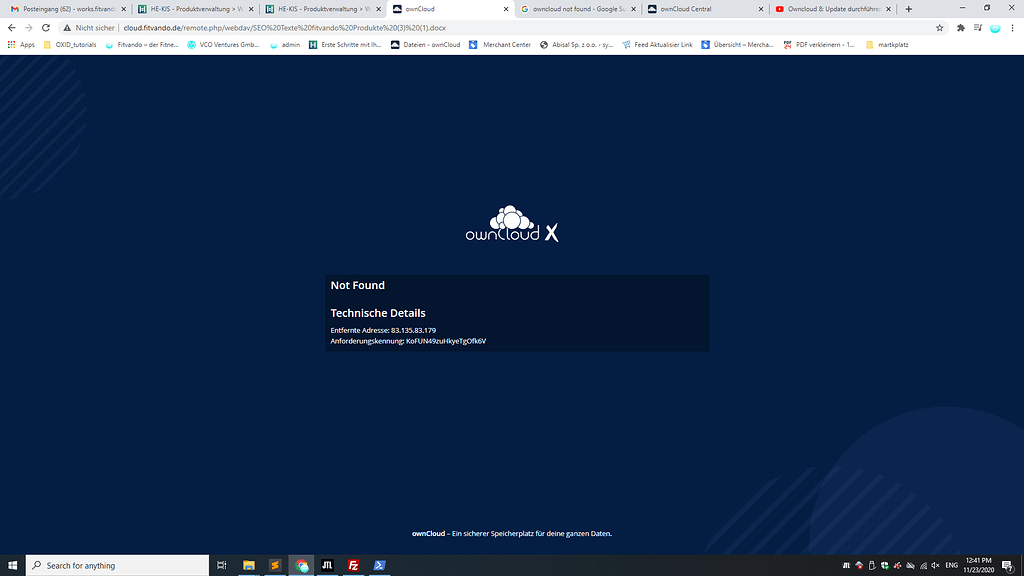Click the ownCloud X logo
Viewport: 1024px width, 576px height.
coord(512,225)
